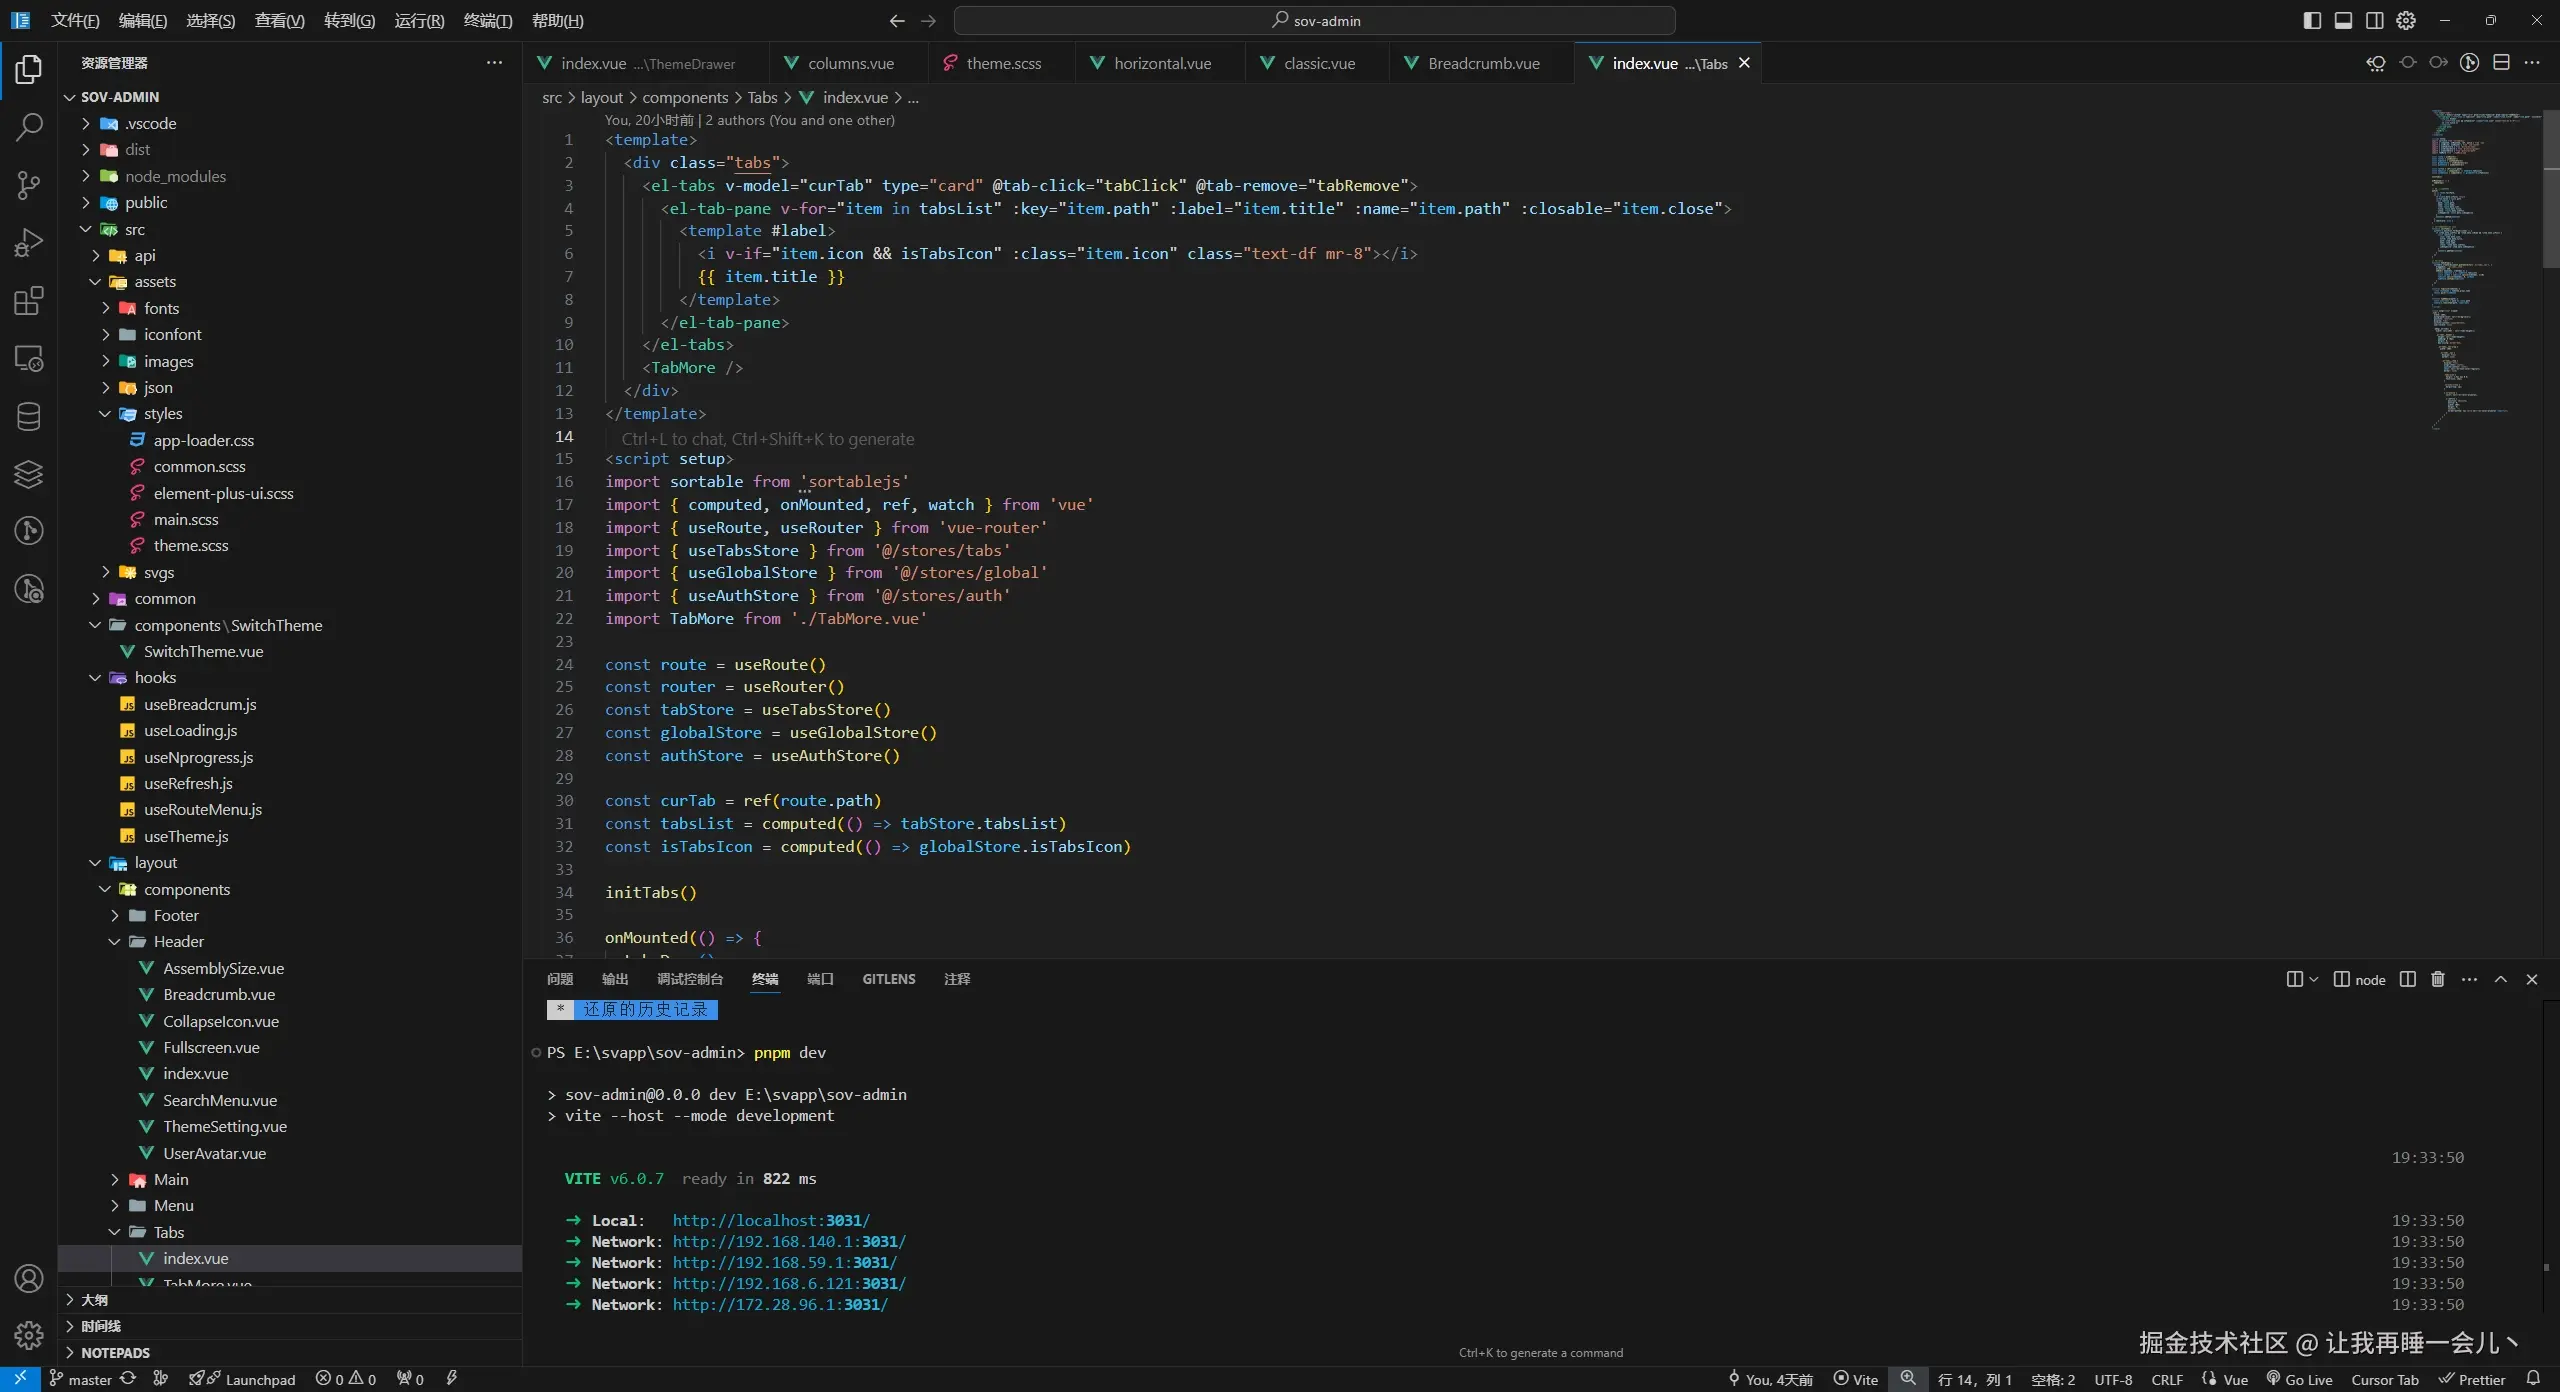Screen dimensions: 2560x1392
Task: Open the Search view in activity bar
Action: click(29, 127)
